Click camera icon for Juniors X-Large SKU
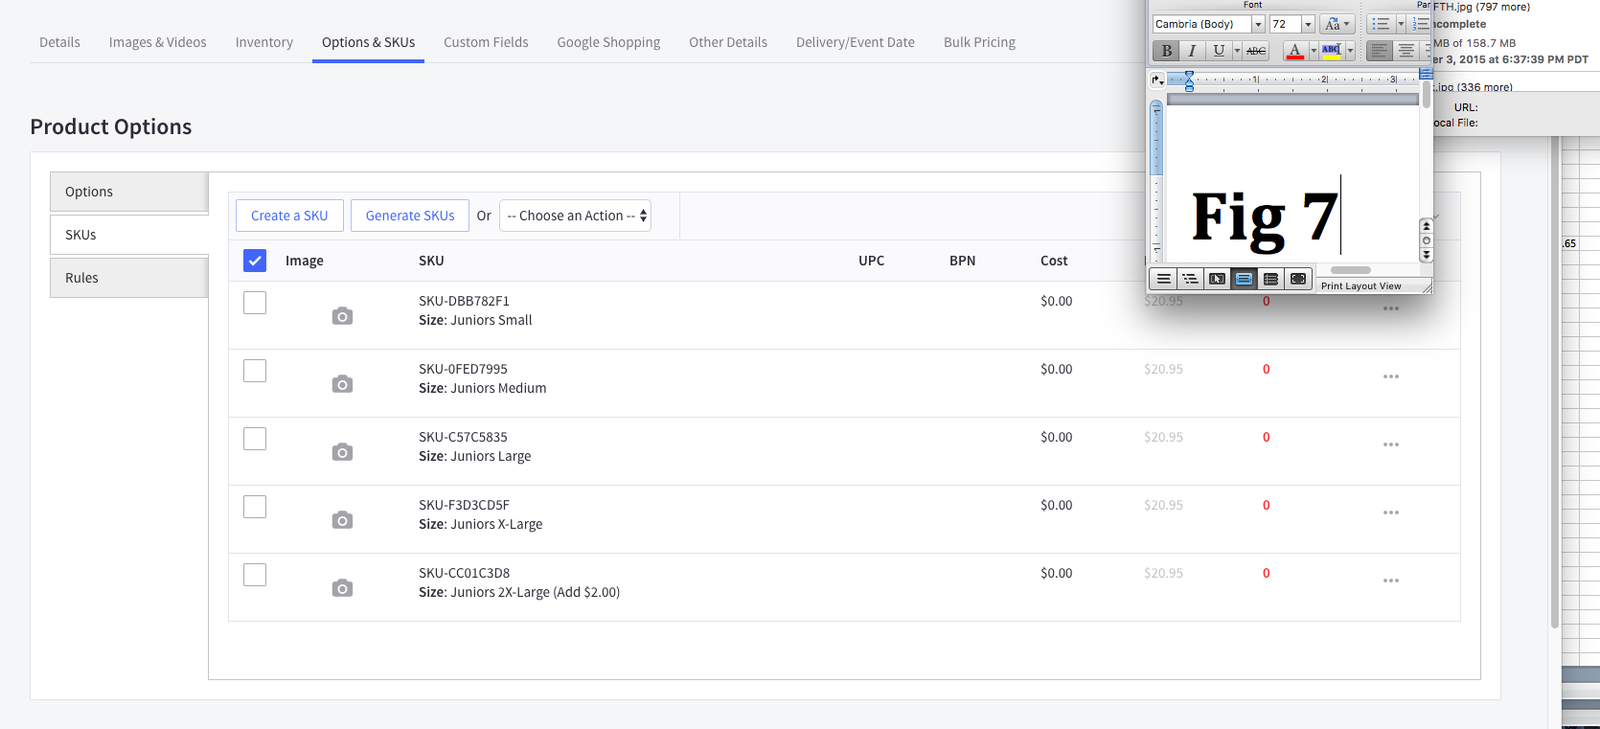The height and width of the screenshot is (729, 1600). [x=342, y=520]
